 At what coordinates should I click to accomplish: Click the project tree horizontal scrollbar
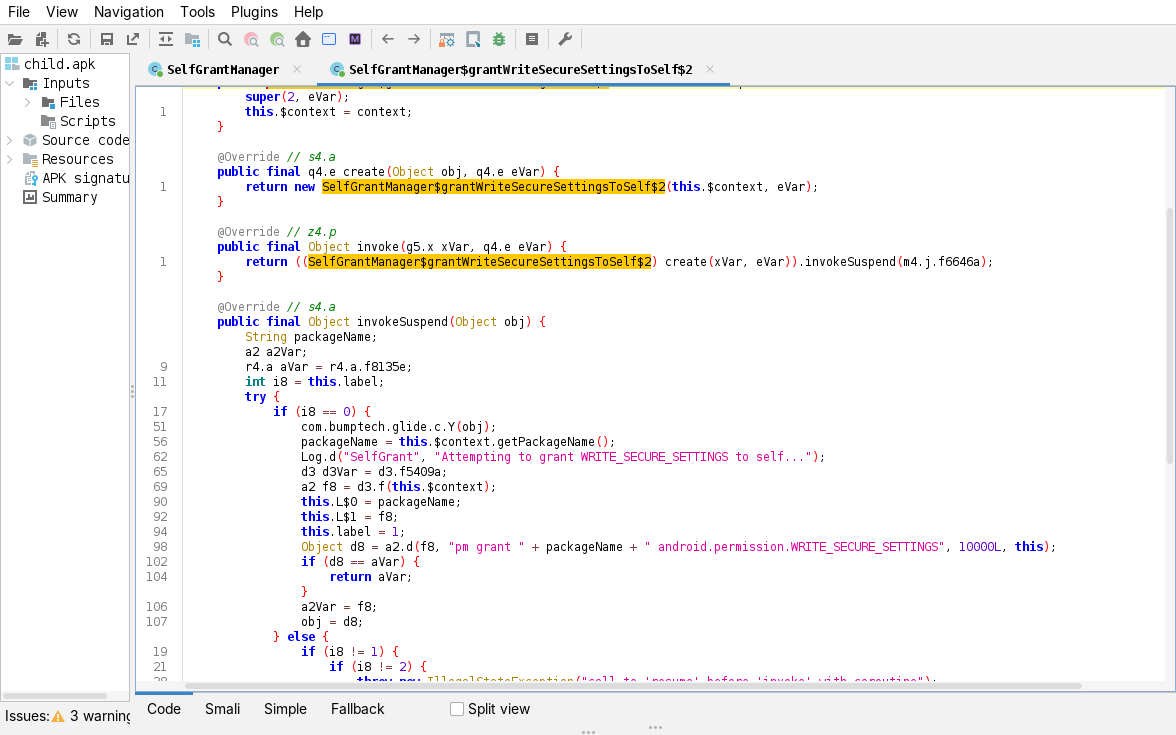coord(54,696)
